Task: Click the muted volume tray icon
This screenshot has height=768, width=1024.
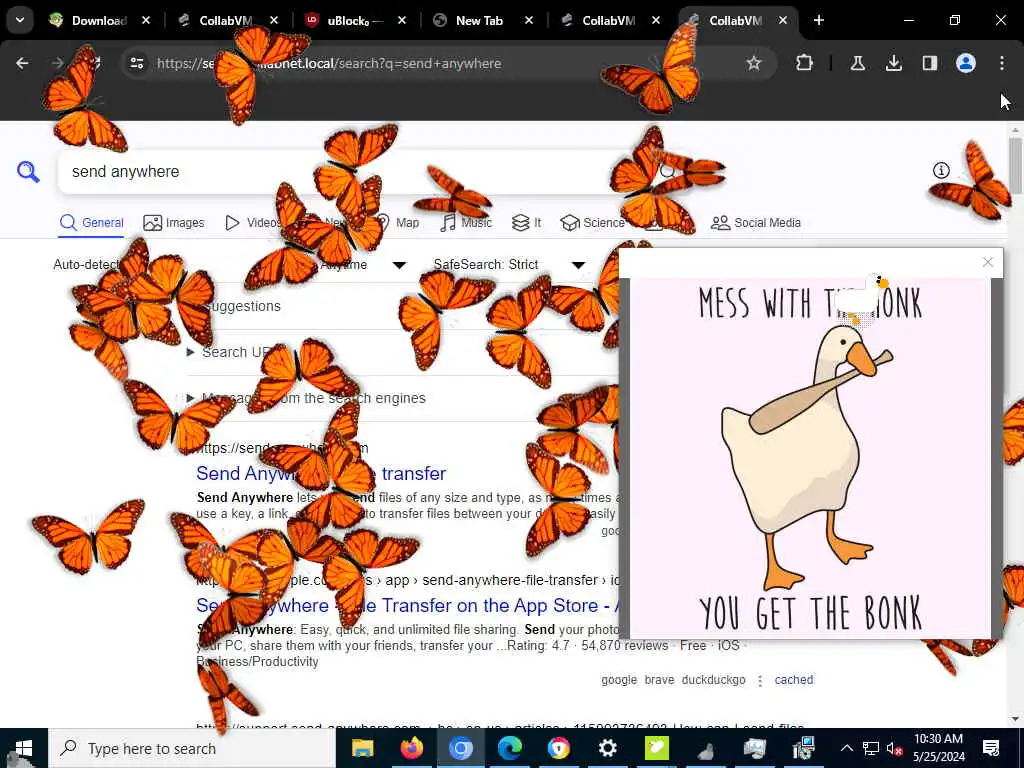Action: pos(894,748)
